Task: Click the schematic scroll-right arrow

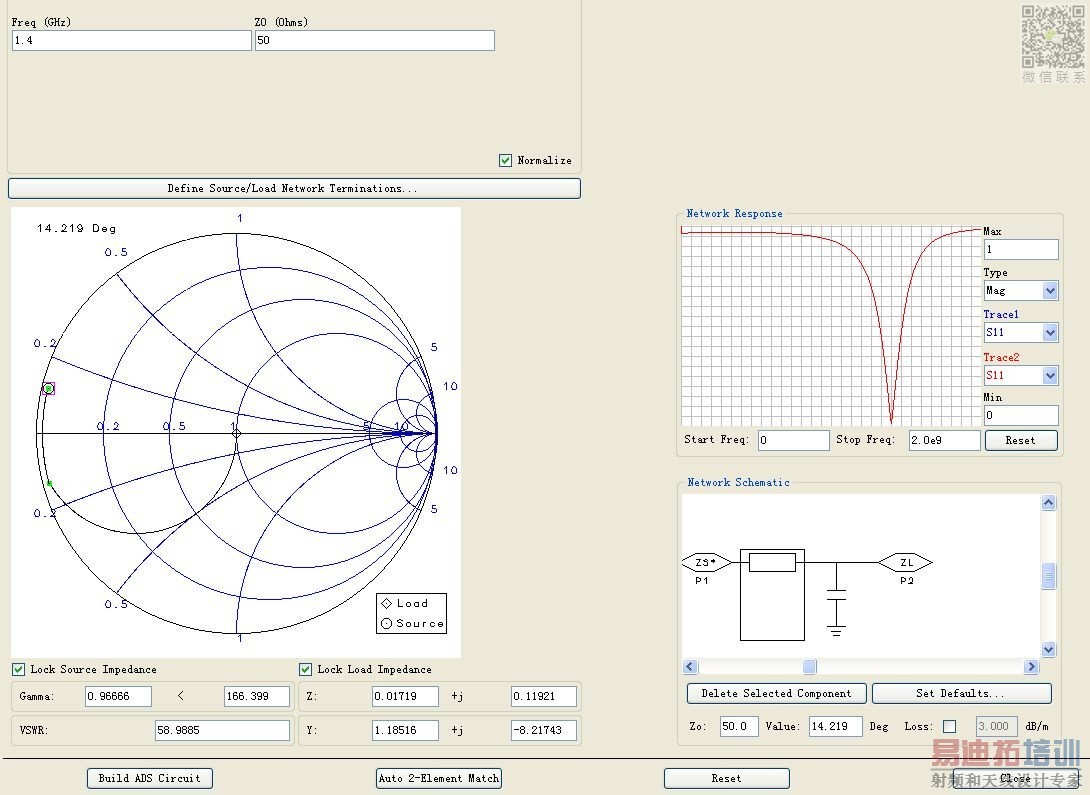Action: point(1031,667)
